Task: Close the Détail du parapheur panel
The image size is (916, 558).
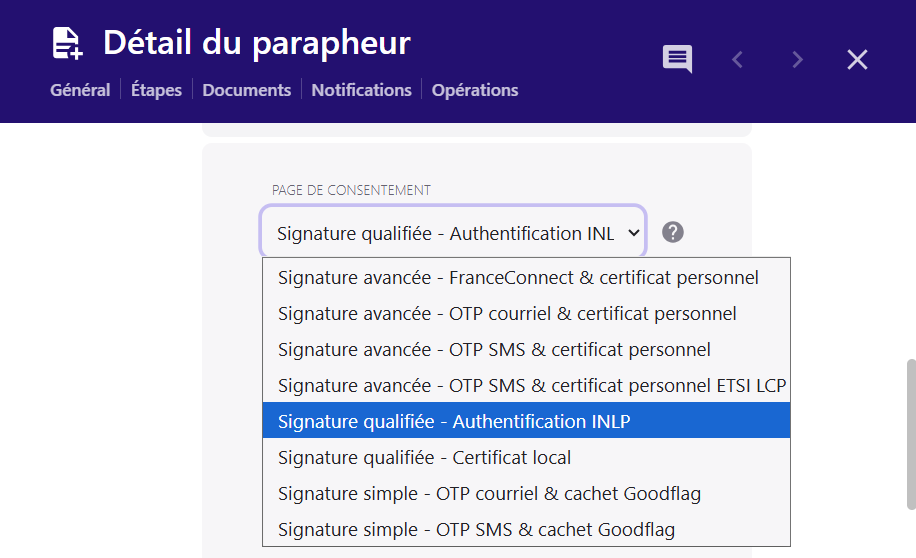Action: (x=857, y=60)
